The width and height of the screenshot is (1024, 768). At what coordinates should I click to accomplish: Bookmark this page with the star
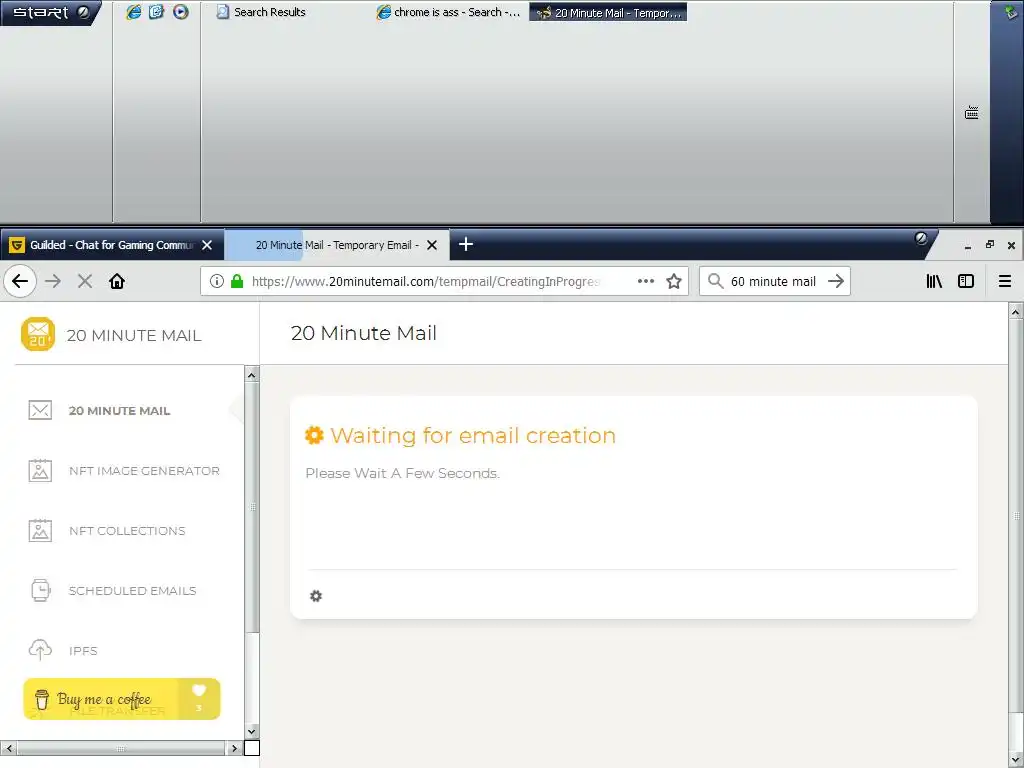click(674, 281)
